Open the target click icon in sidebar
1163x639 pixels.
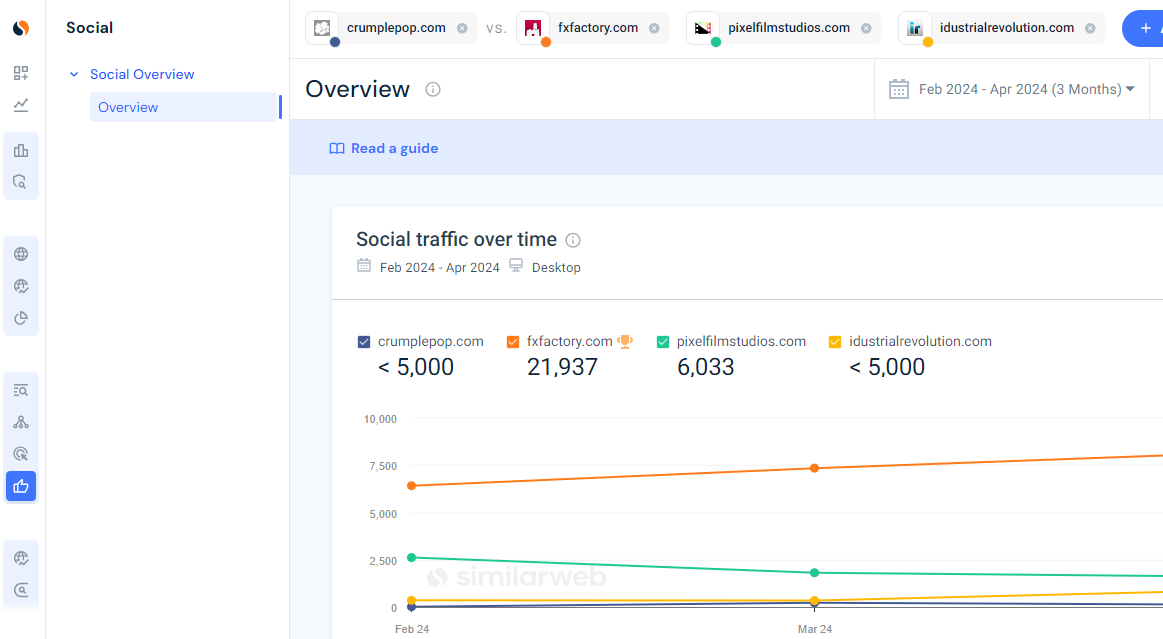21,454
